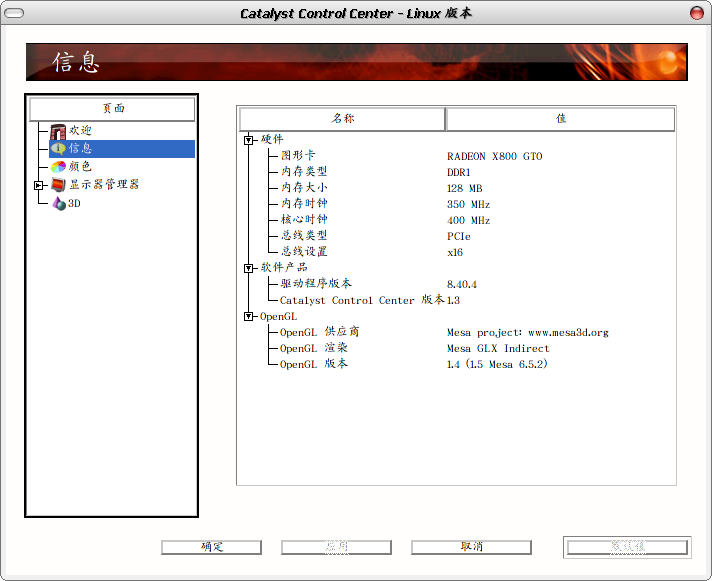Select 颜色 in the page tree
This screenshot has height=581, width=712.
pyautogui.click(x=80, y=167)
